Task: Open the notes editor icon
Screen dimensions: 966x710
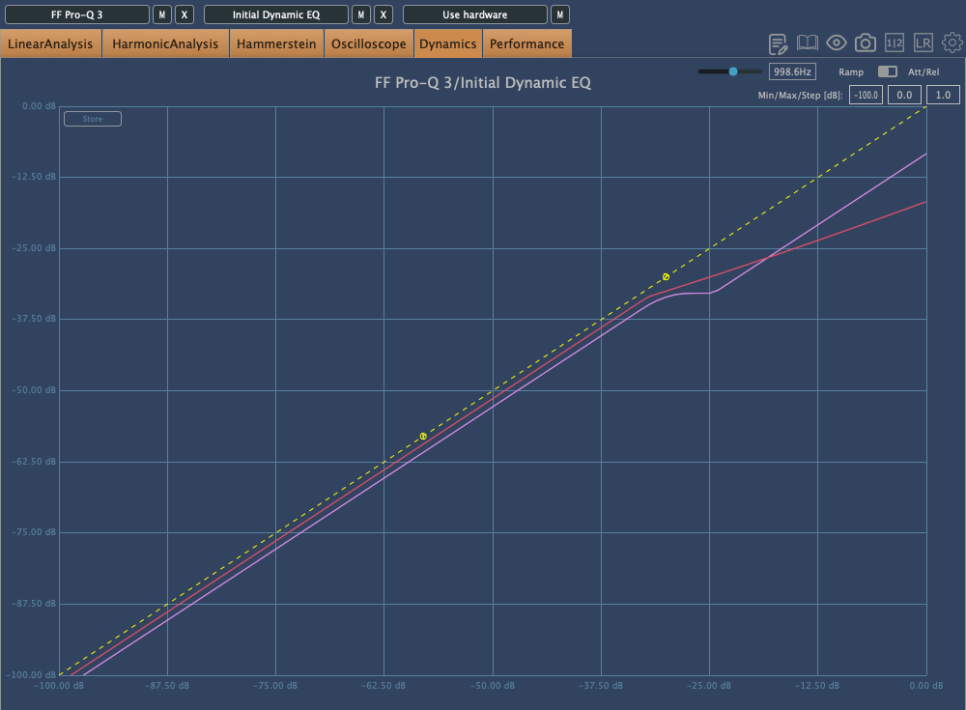Action: (778, 44)
